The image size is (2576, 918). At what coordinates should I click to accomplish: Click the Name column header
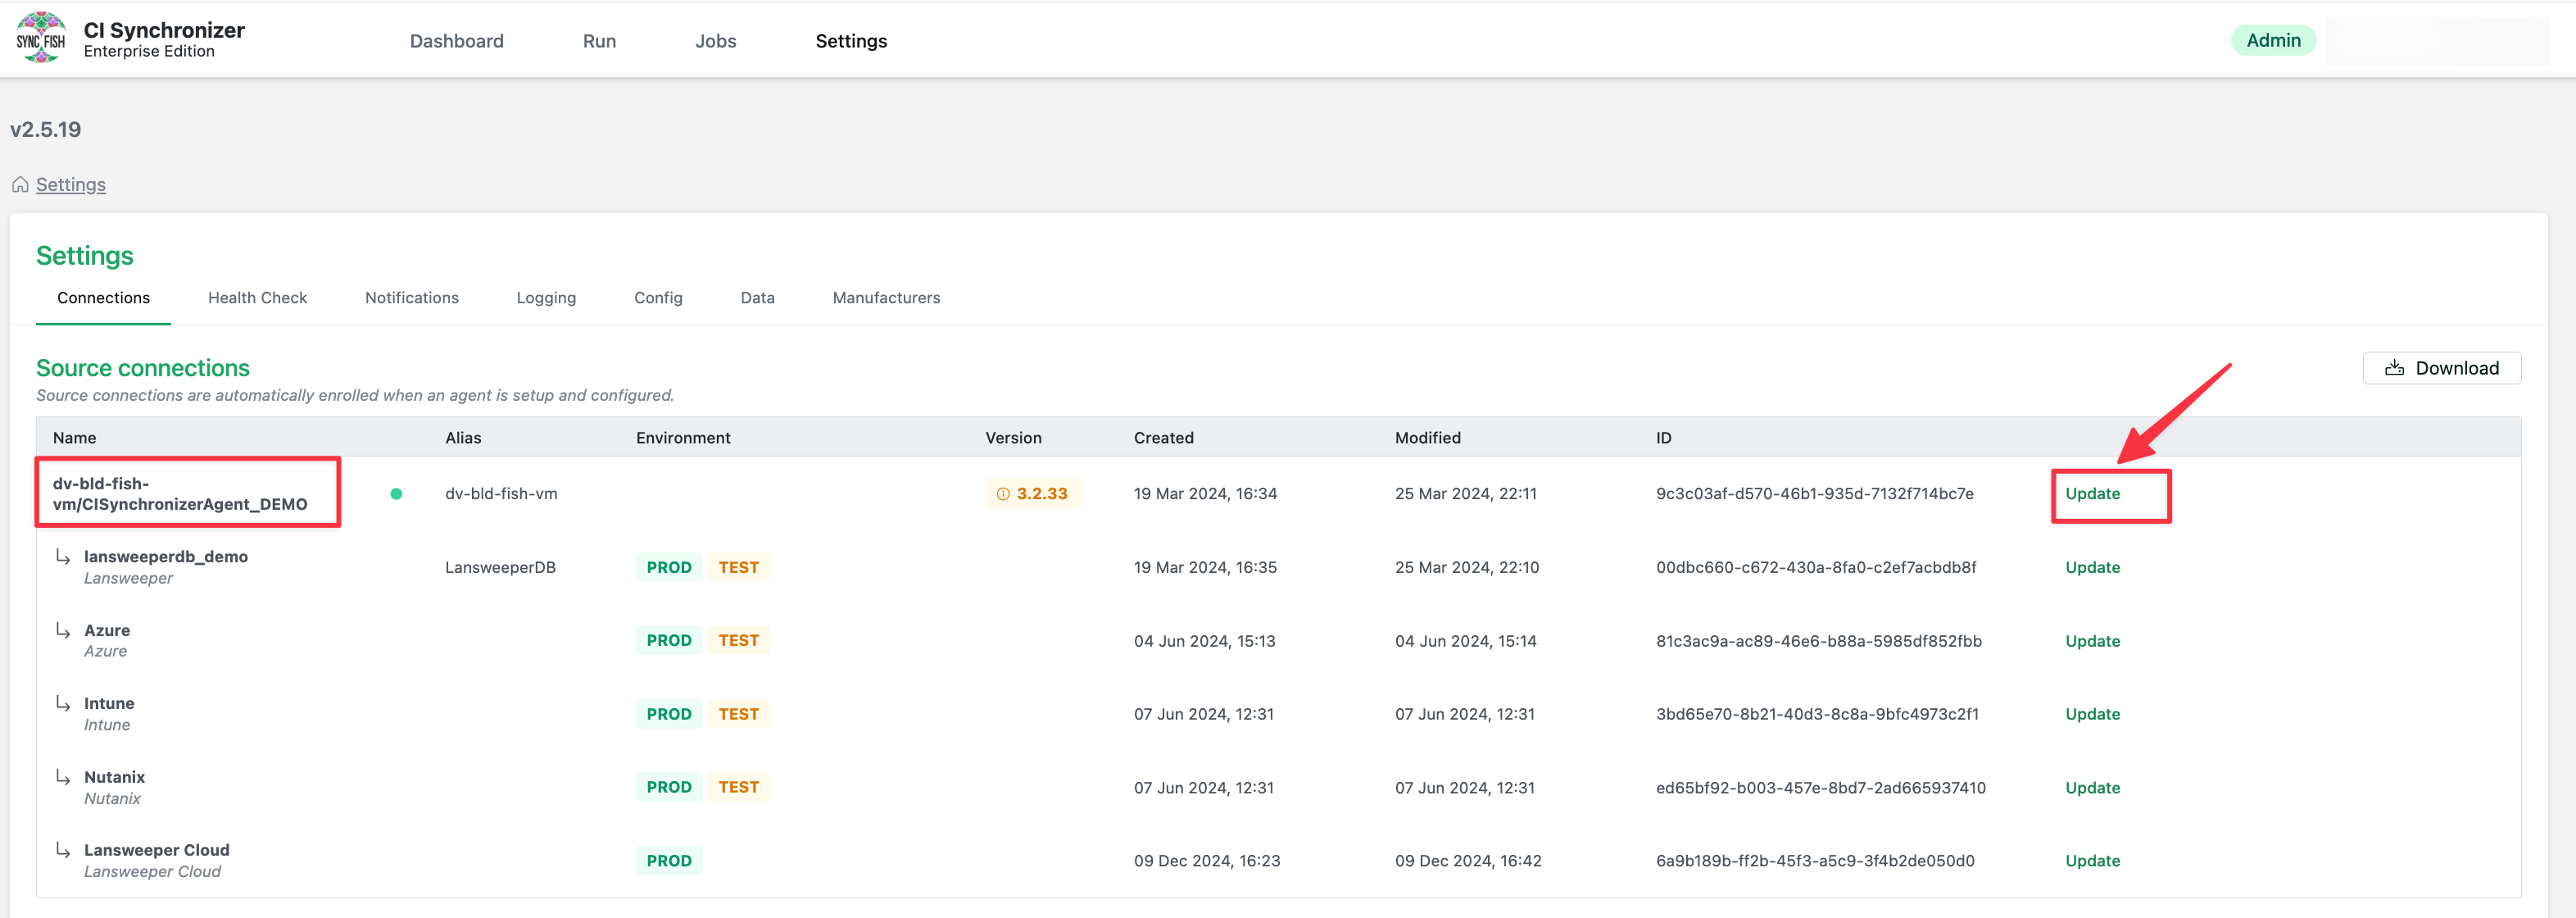(75, 438)
